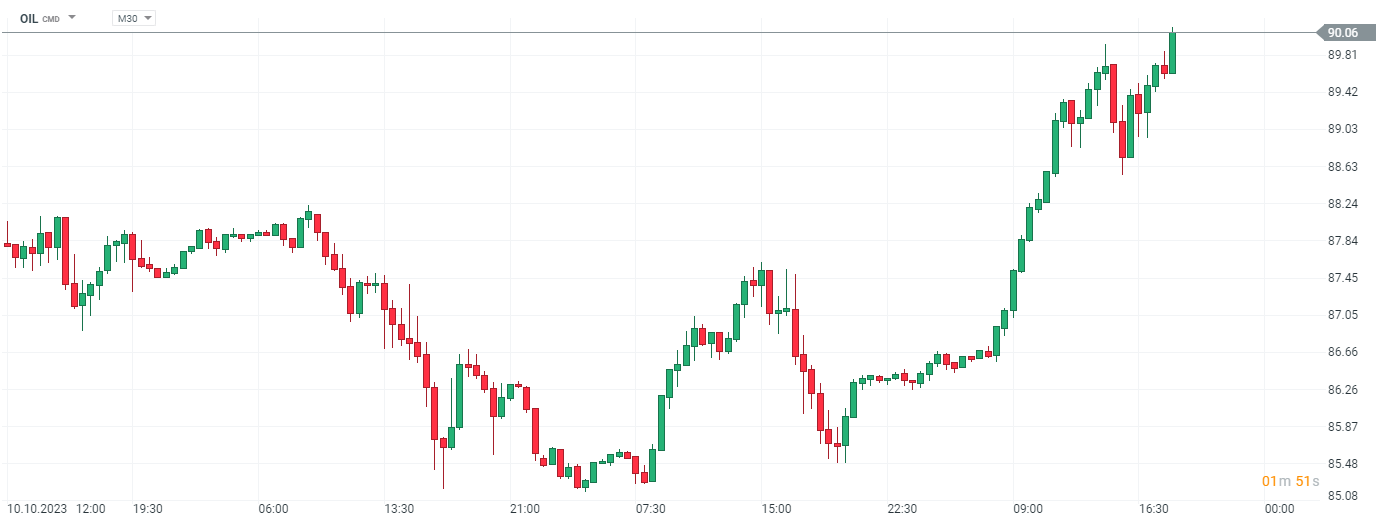Select the 16:30 time axis marker

(1154, 509)
